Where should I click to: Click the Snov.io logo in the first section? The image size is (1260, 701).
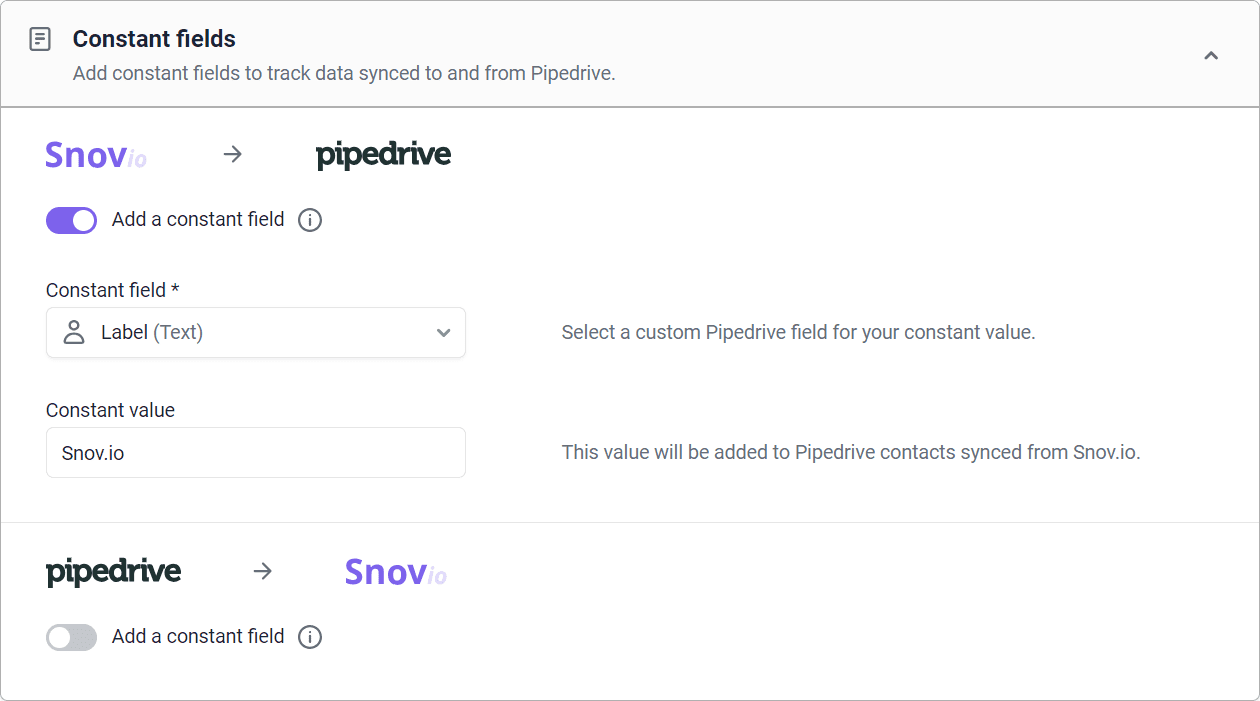pos(95,154)
